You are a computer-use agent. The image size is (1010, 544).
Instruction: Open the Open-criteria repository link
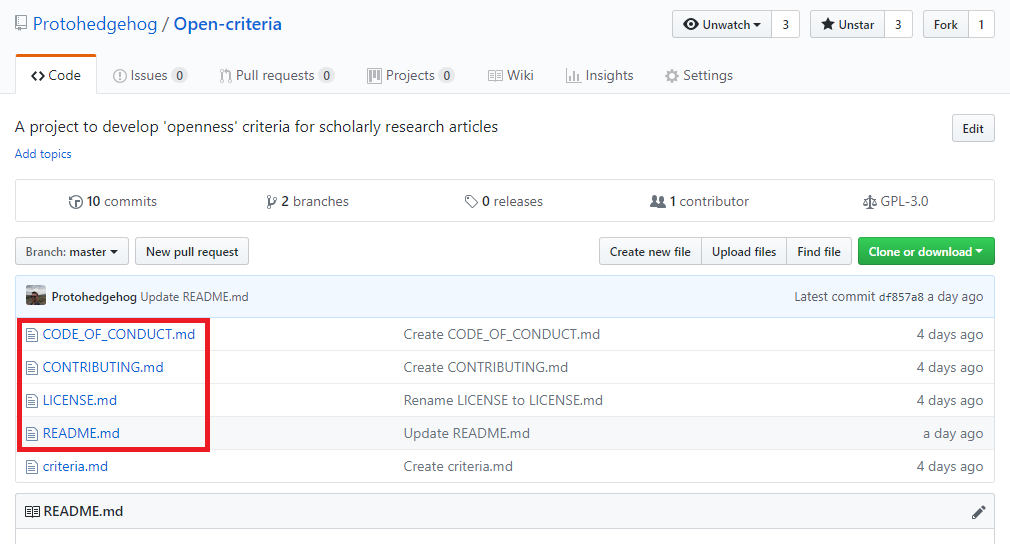click(227, 24)
